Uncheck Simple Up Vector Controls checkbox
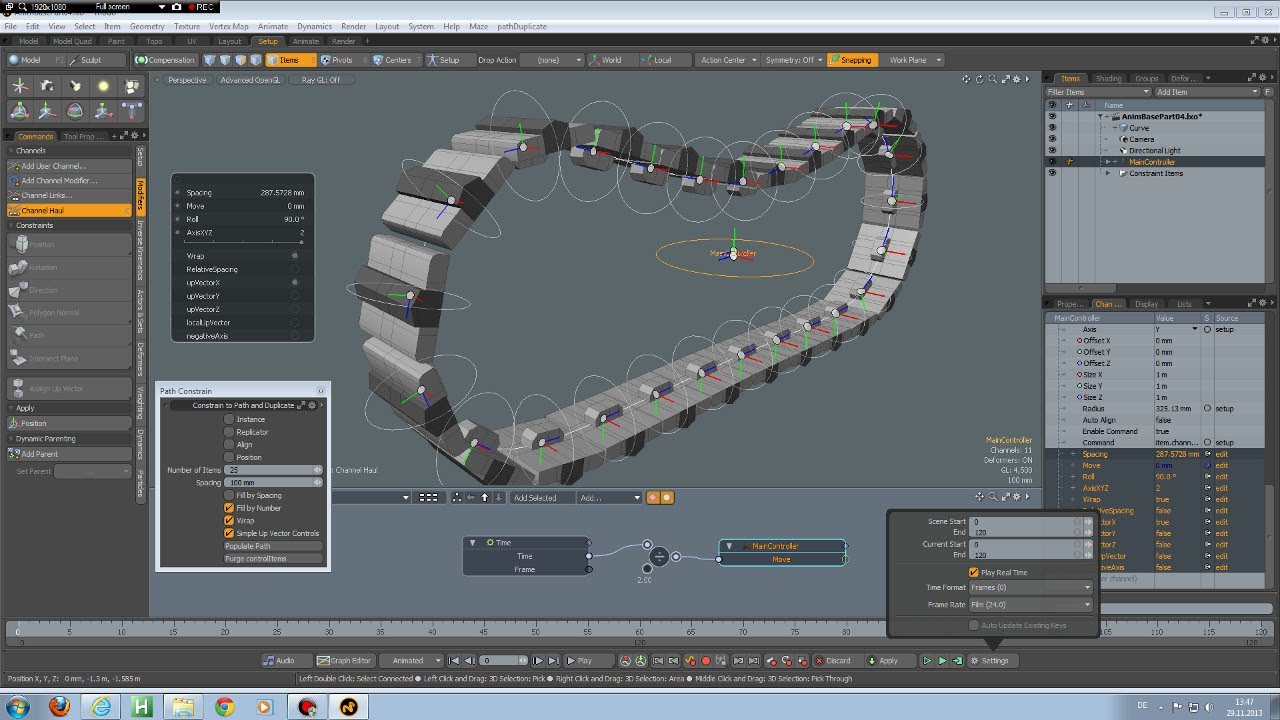 pos(229,533)
